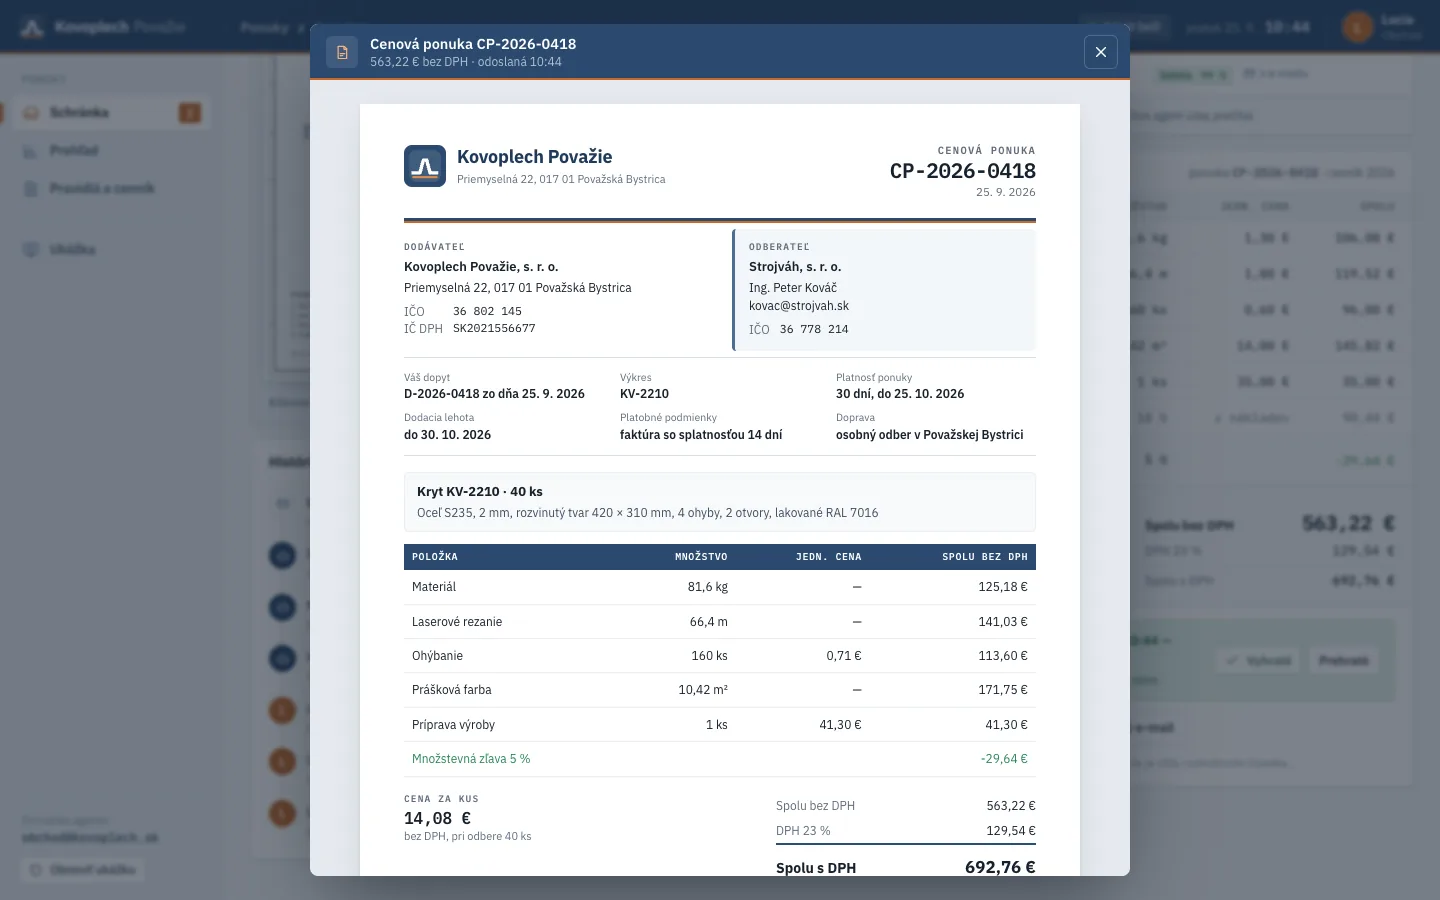Image resolution: width=1440 pixels, height=900 pixels.
Task: Select the Laserové rezanie row label
Action: (457, 622)
